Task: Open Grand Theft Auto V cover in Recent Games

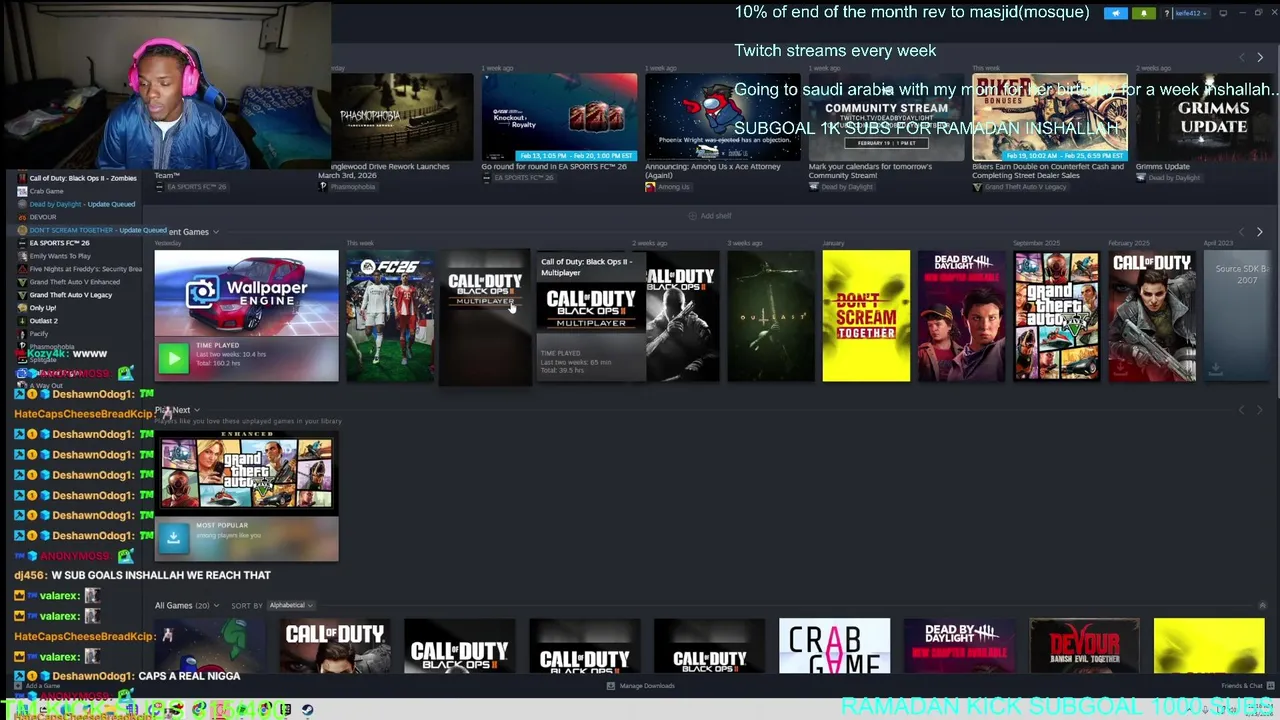Action: click(x=1057, y=316)
